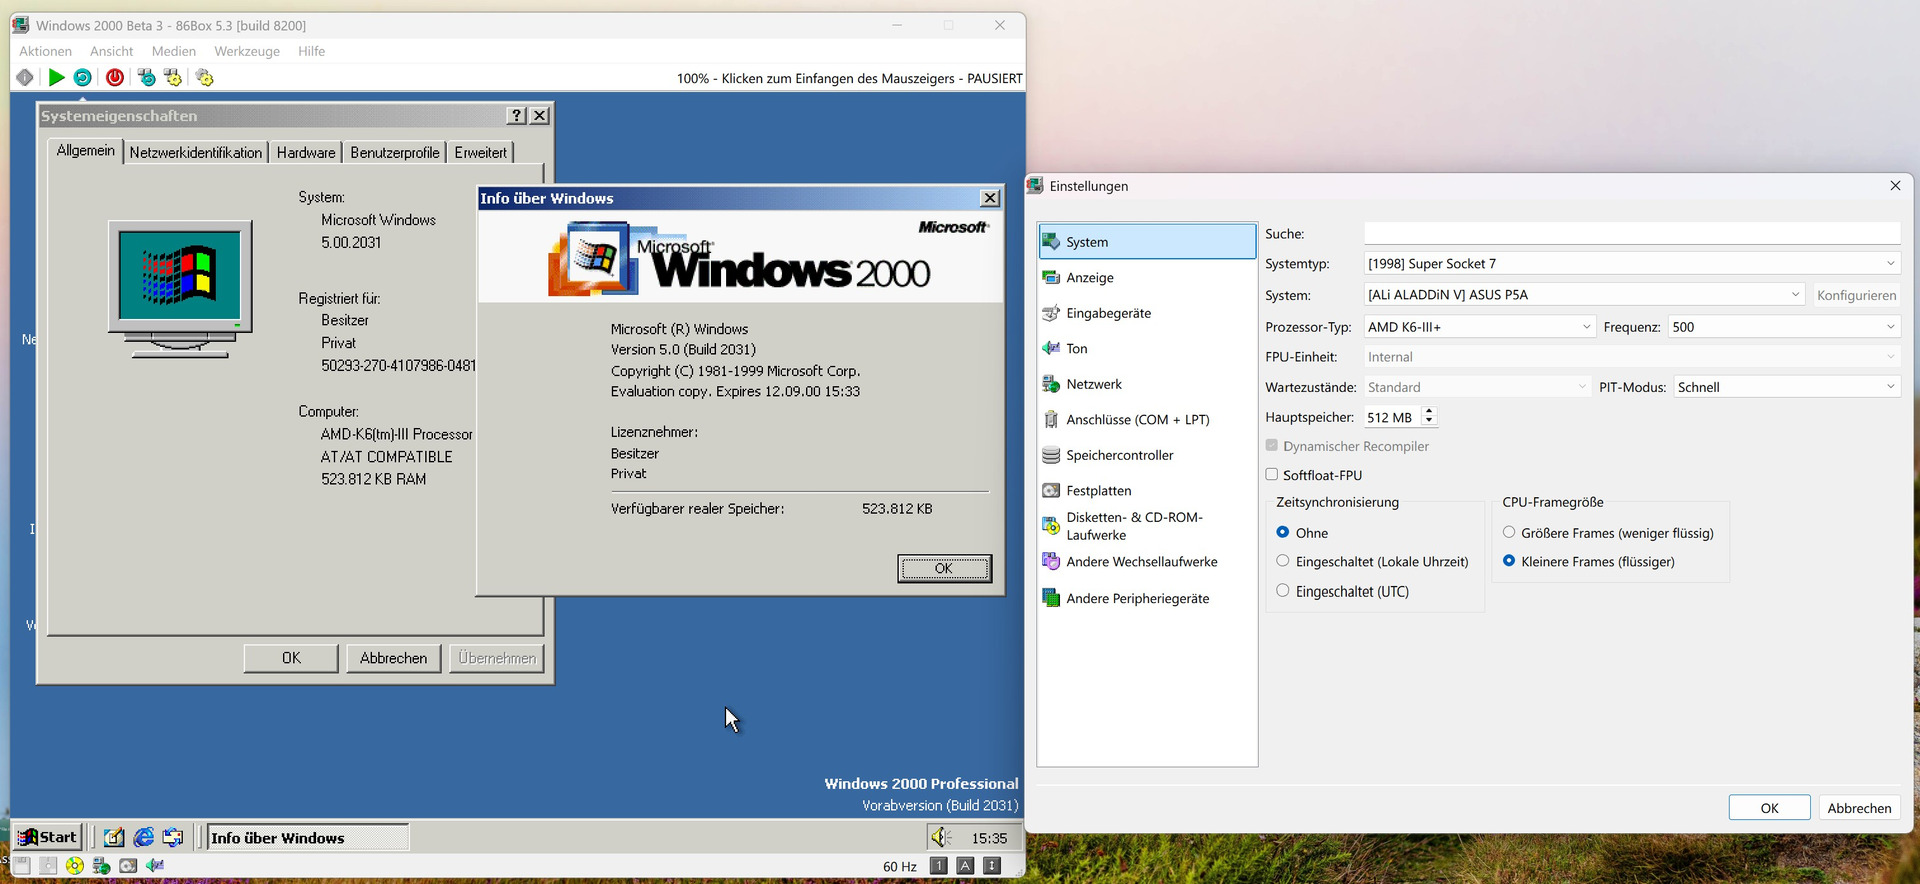This screenshot has height=884, width=1920.
Task: Enable the Softfloat-FPU checkbox
Action: coord(1272,475)
